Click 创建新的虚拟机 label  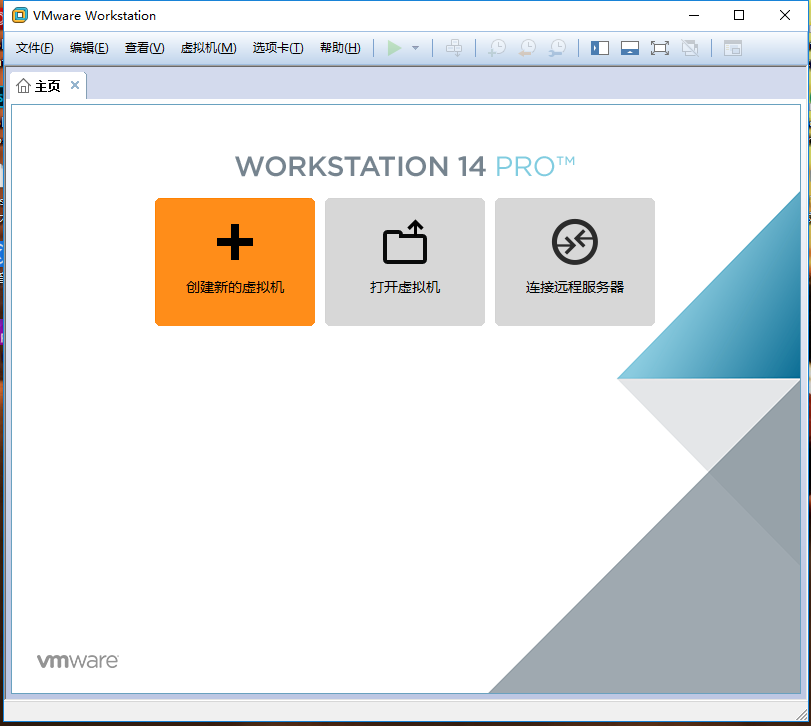tap(235, 287)
